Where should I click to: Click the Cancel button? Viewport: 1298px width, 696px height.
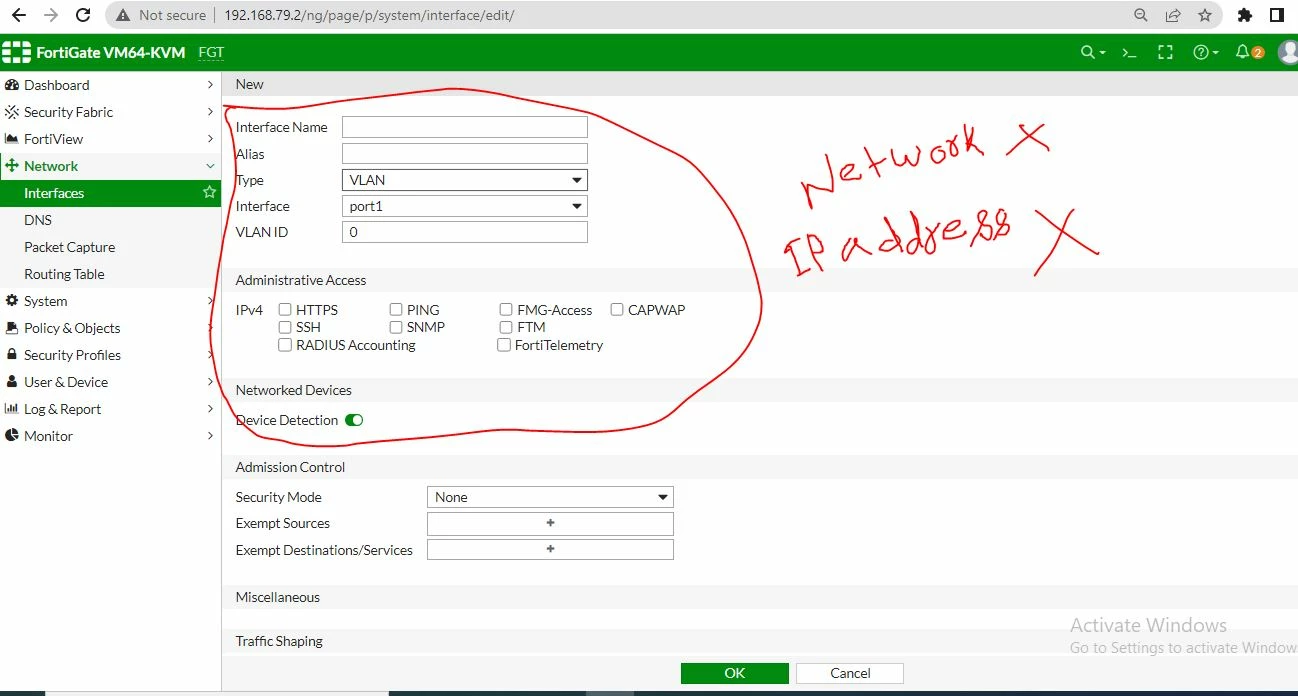(850, 673)
